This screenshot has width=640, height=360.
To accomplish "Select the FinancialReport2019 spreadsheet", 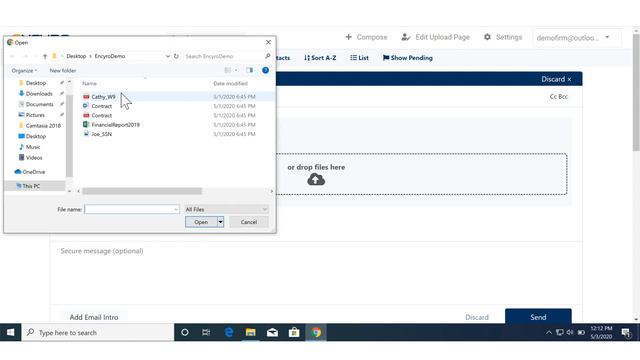I will 115,125.
